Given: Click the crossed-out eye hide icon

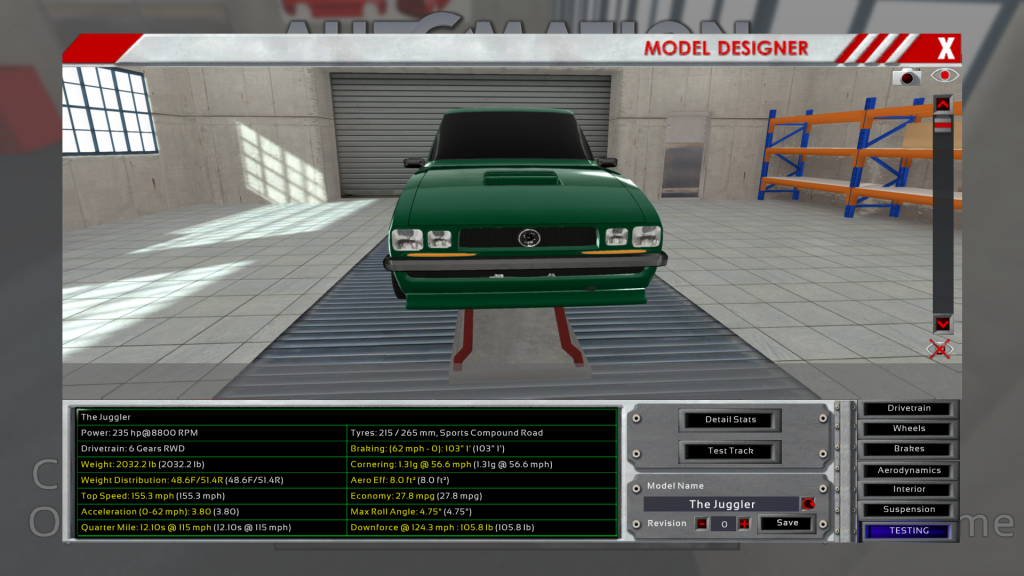Looking at the screenshot, I should click(941, 349).
